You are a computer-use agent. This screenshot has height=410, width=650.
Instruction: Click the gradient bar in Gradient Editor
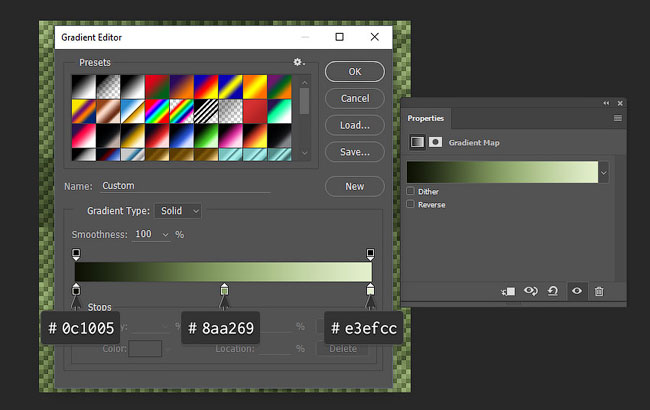(223, 272)
